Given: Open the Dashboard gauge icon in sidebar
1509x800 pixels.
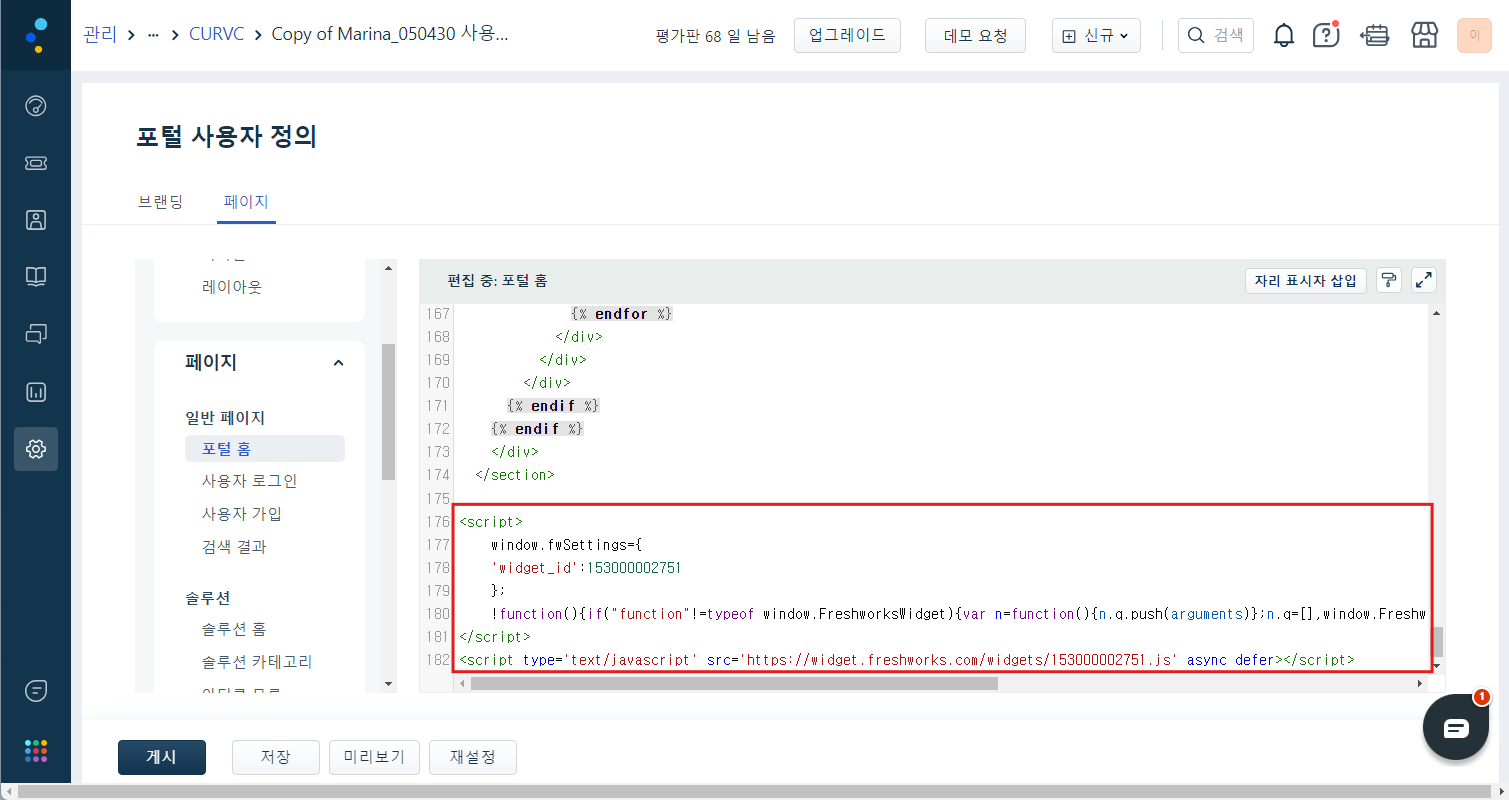Looking at the screenshot, I should 35,106.
